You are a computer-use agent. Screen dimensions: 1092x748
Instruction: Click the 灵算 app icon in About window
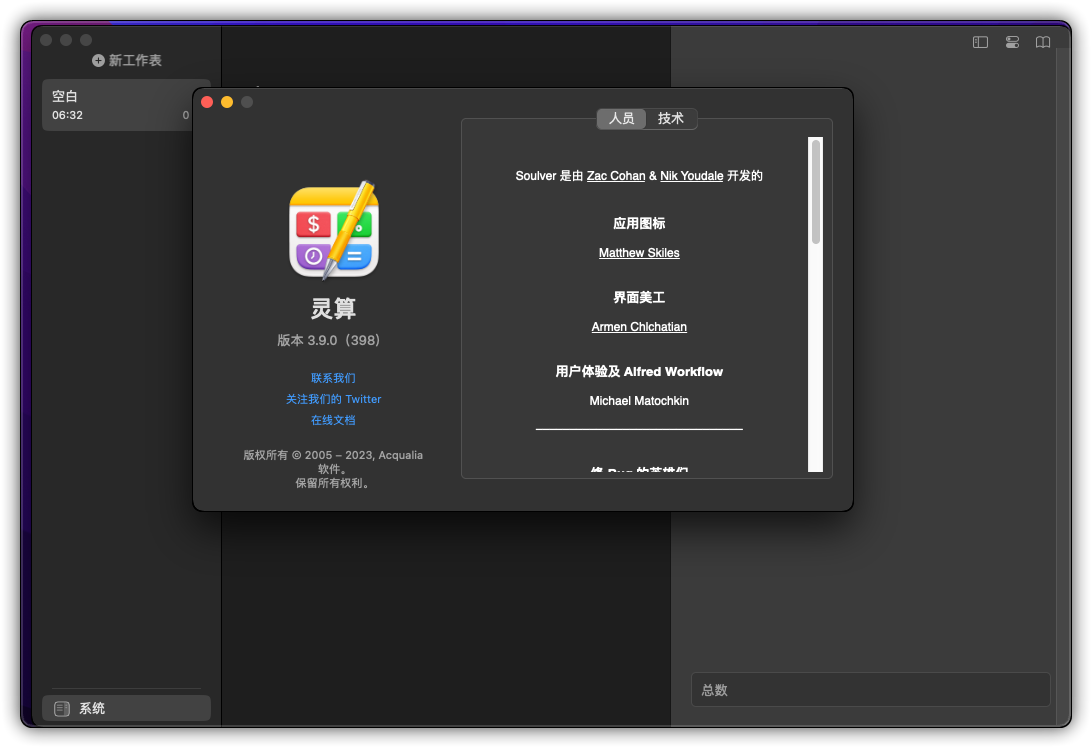334,231
